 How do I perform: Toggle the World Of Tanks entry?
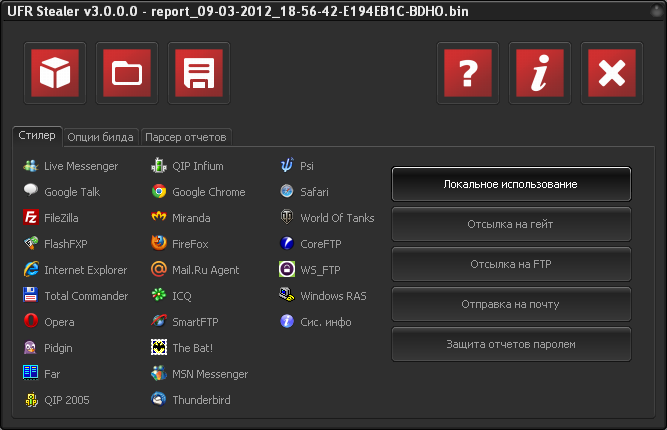click(327, 218)
